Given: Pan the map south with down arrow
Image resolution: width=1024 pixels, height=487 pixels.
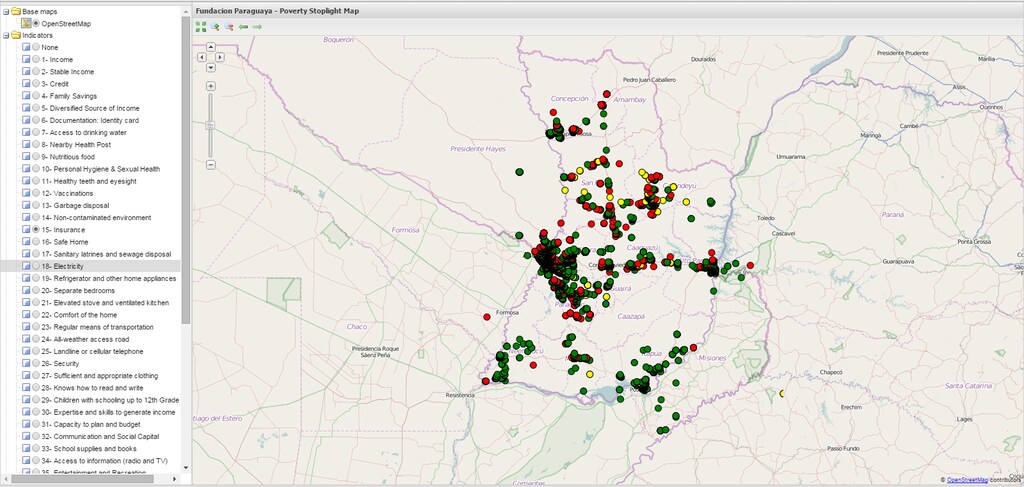Looking at the screenshot, I should click(211, 67).
